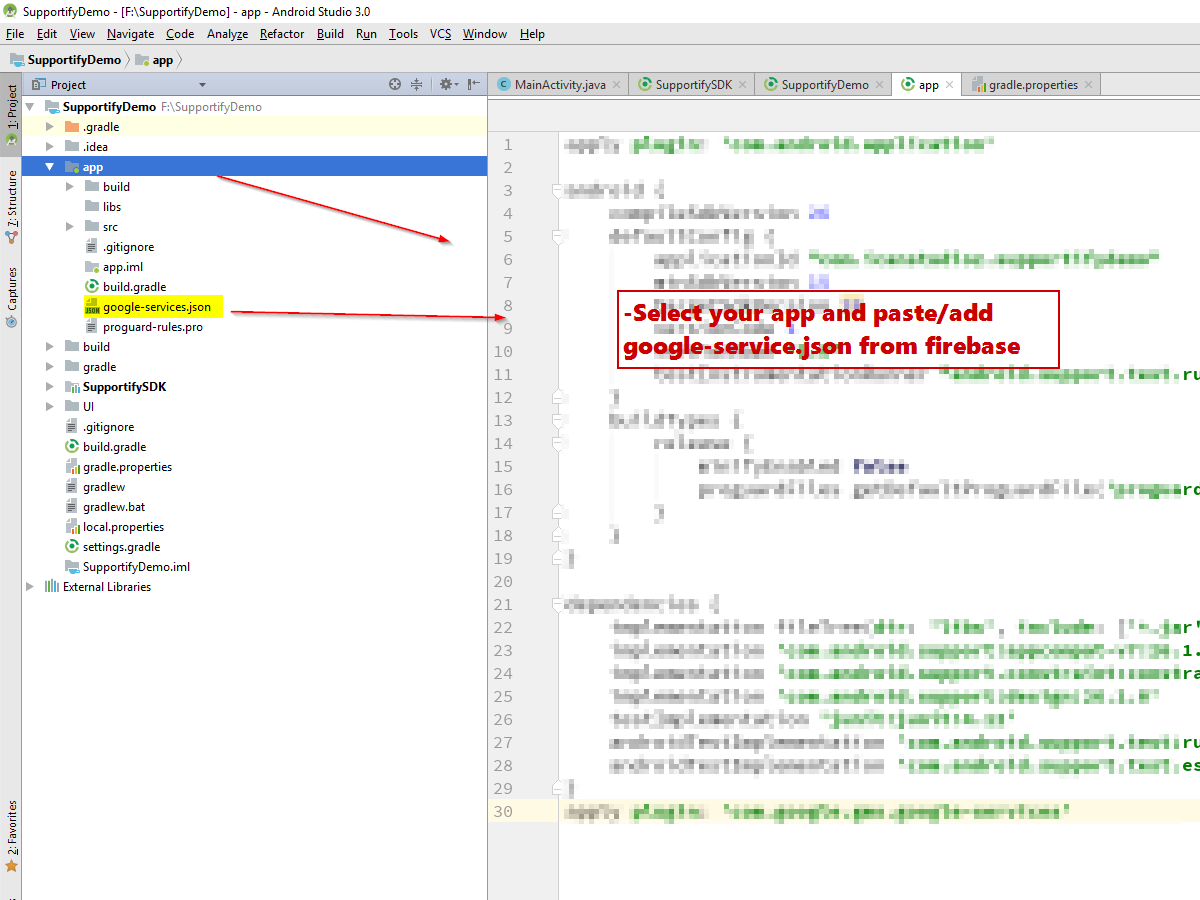
Task: Expand the SupportifySDK module
Action: point(49,387)
